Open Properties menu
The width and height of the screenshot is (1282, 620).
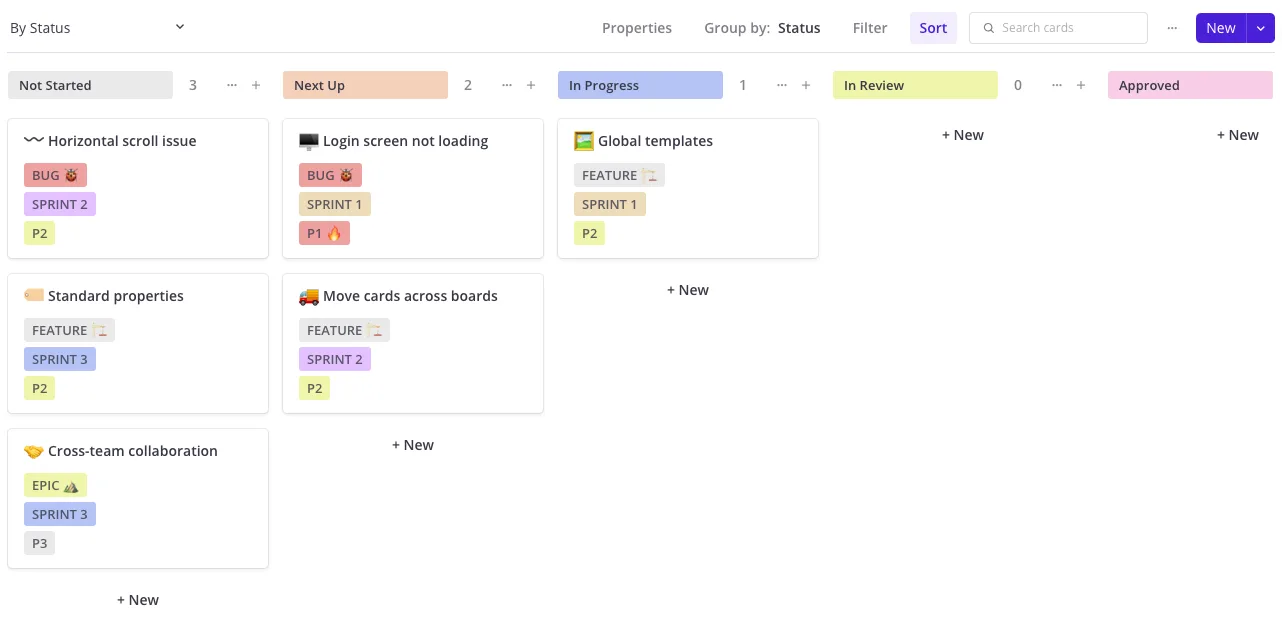coord(637,28)
